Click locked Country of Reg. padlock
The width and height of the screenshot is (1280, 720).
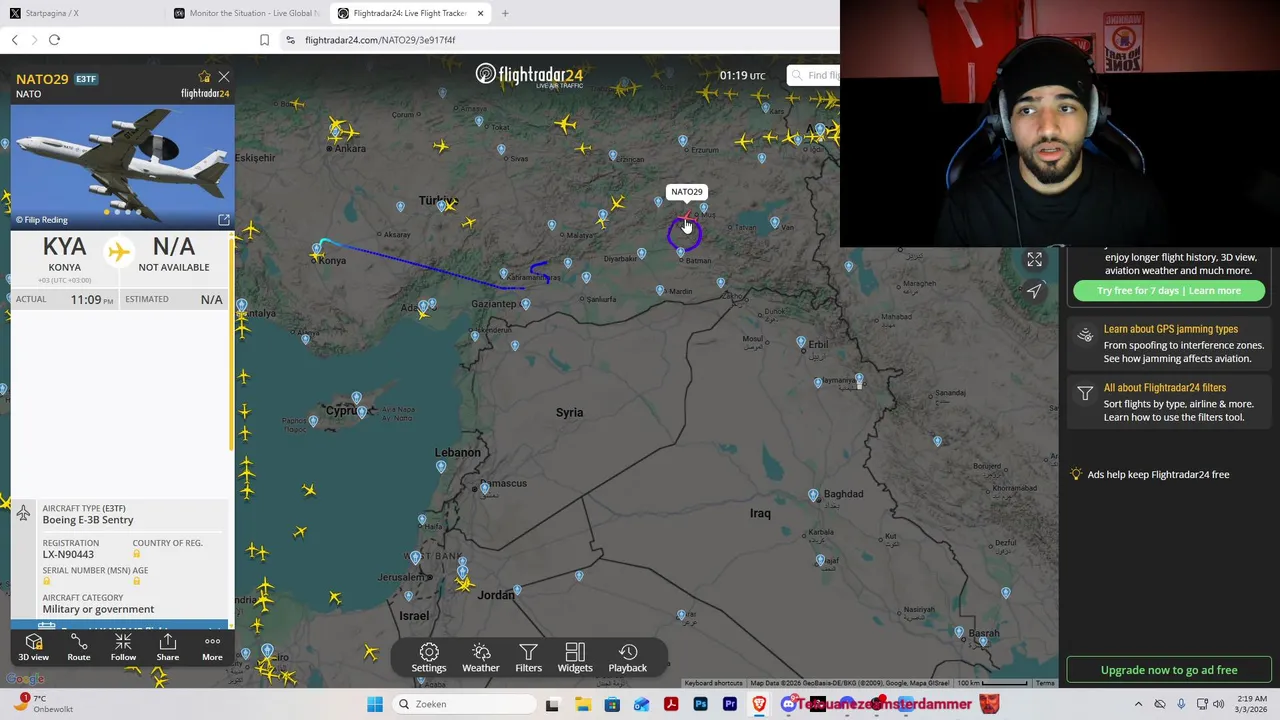point(136,554)
